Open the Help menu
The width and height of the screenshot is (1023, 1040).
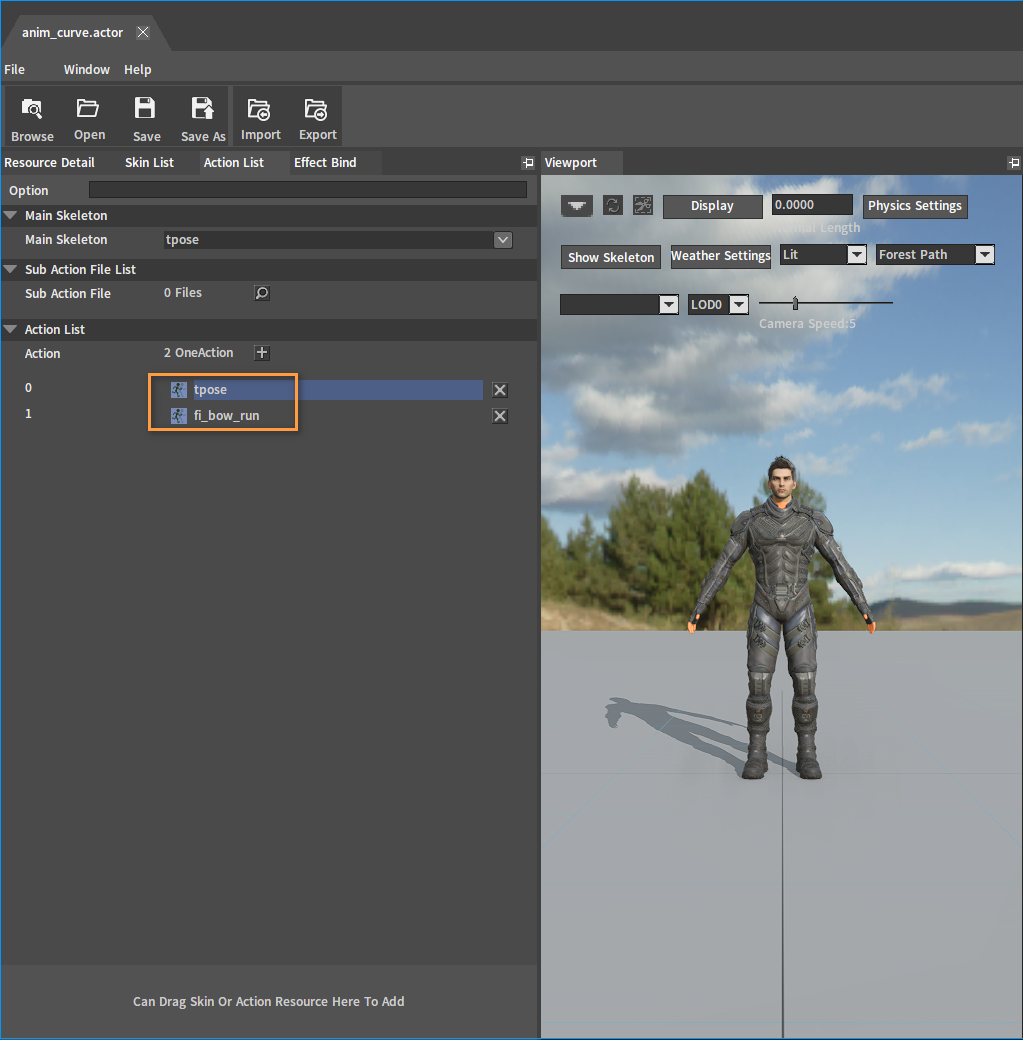(x=137, y=70)
